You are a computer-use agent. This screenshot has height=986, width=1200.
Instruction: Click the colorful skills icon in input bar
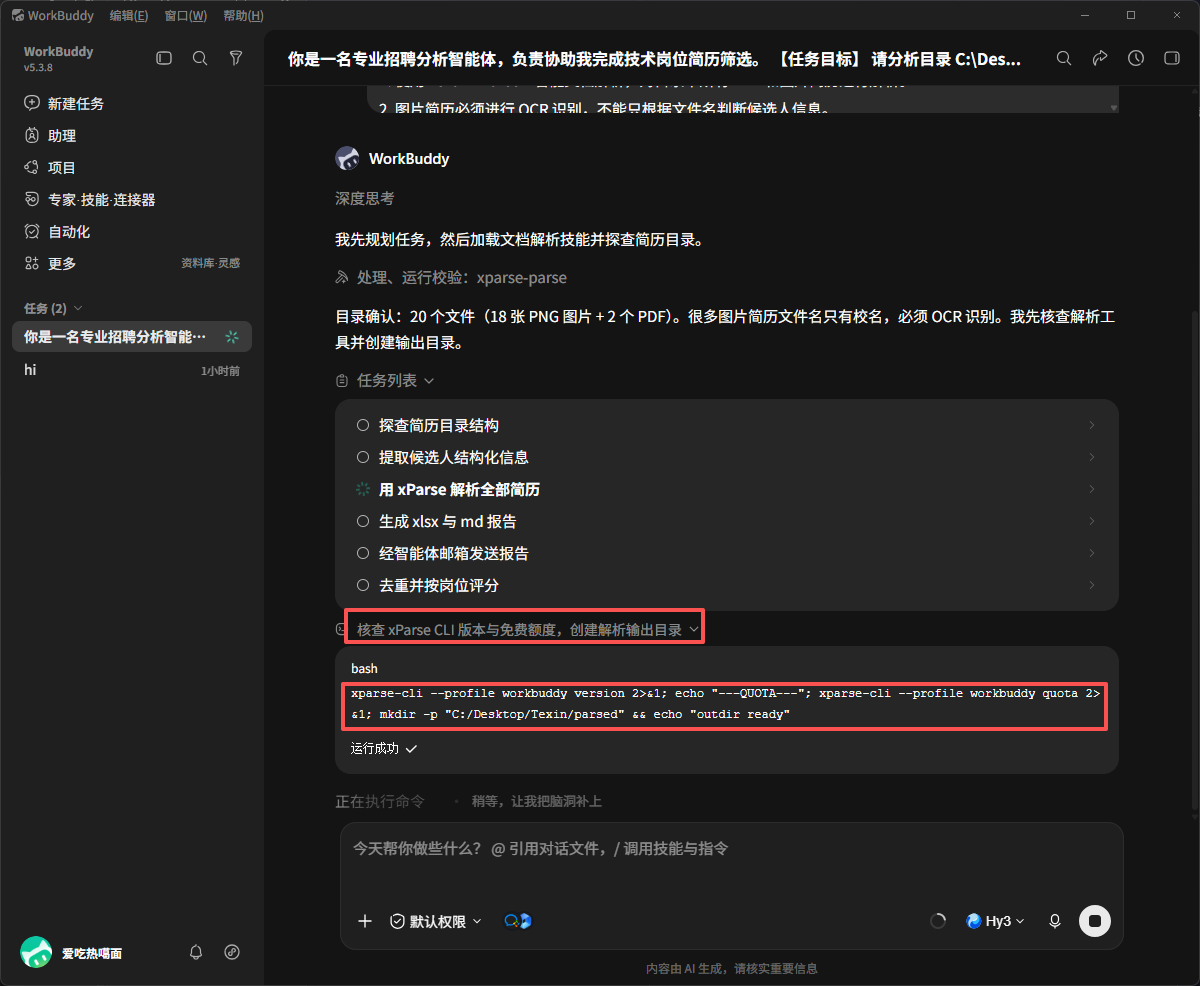[x=517, y=921]
